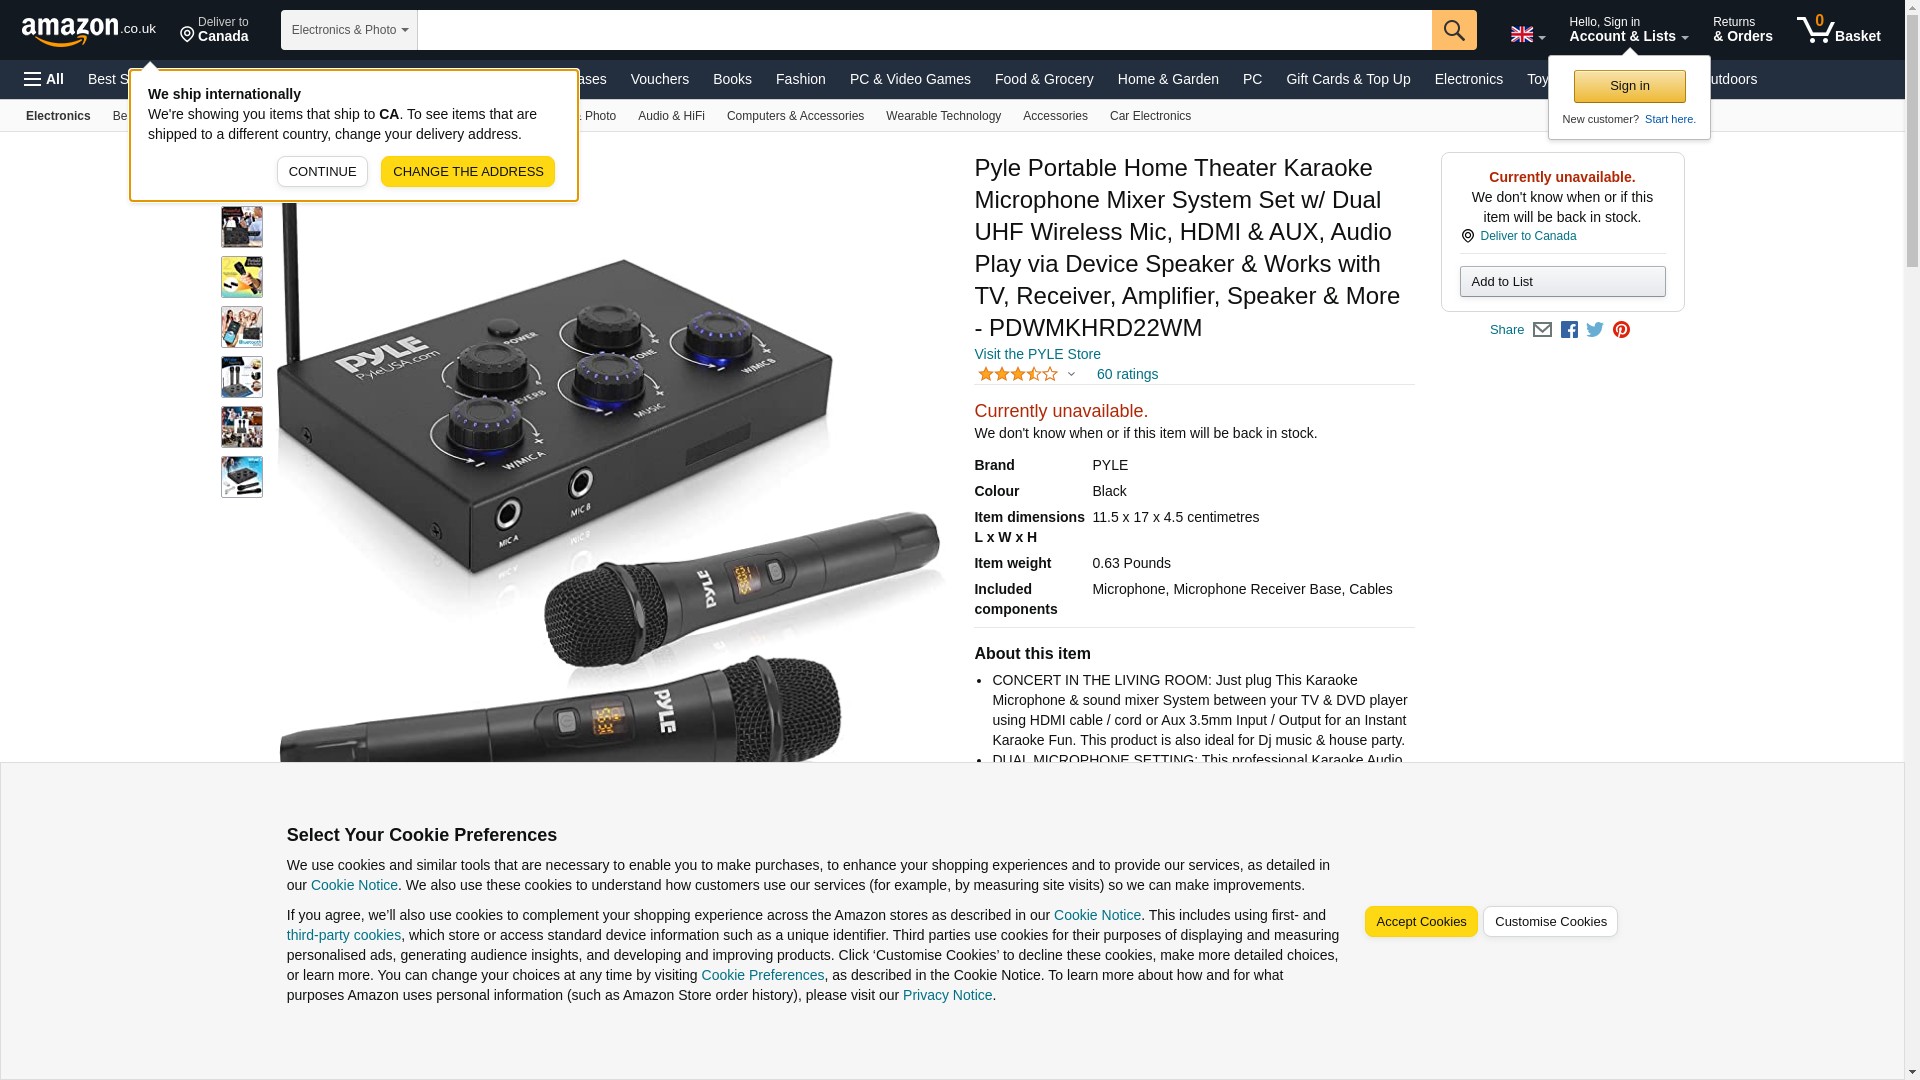Image resolution: width=1920 pixels, height=1080 pixels.
Task: Expand the star ratings breakdown arrow
Action: [x=1071, y=374]
